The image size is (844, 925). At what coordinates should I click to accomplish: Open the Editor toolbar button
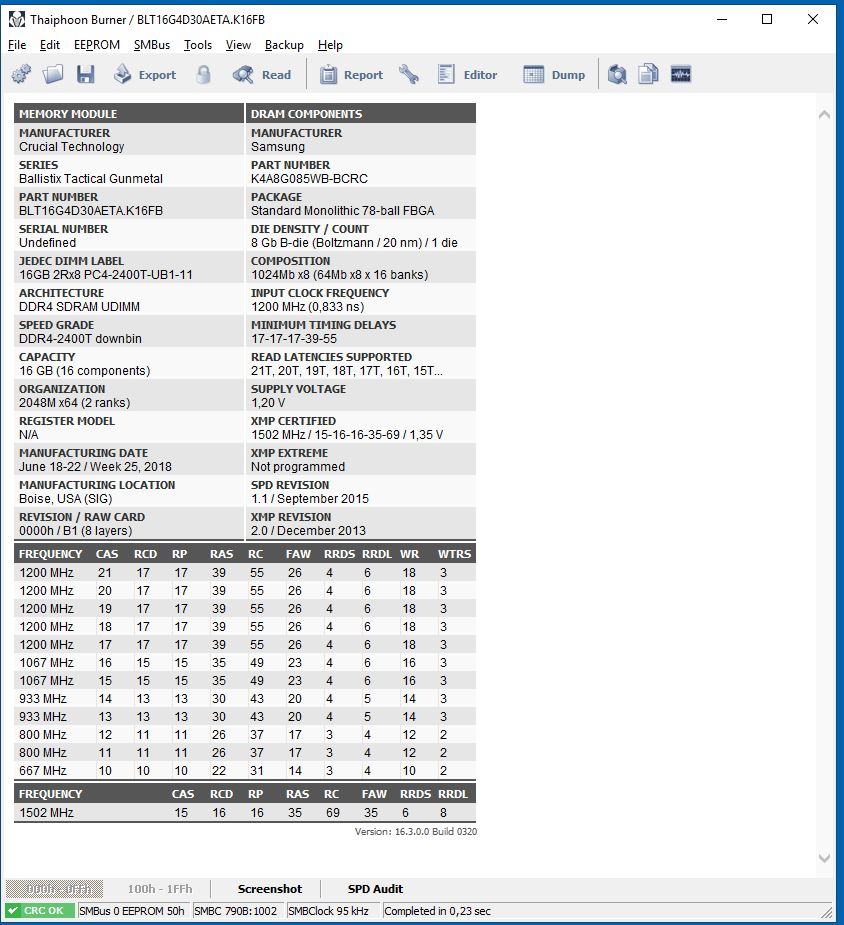(x=467, y=74)
